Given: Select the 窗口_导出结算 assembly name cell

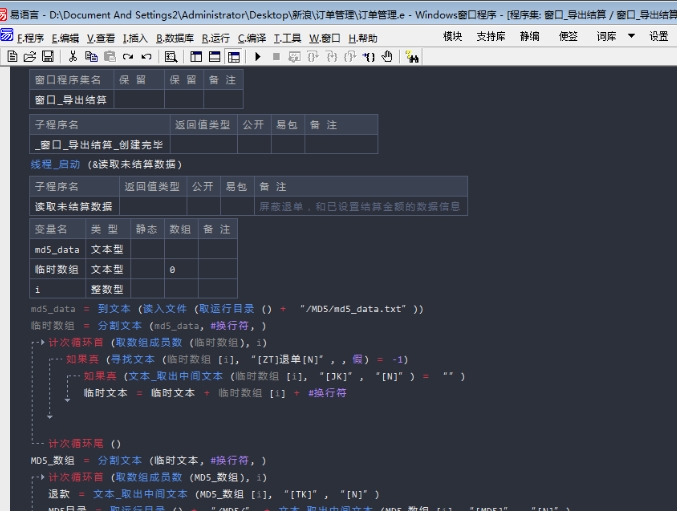Looking at the screenshot, I should [72, 100].
